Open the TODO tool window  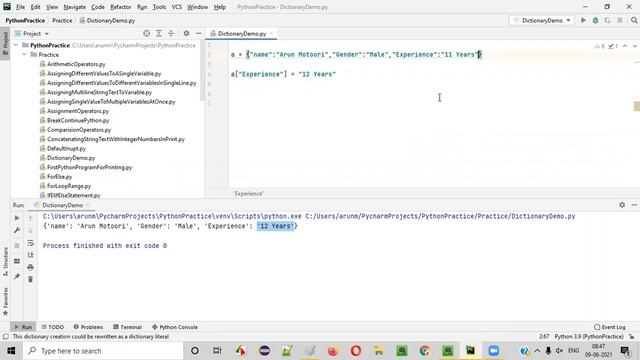(53, 327)
